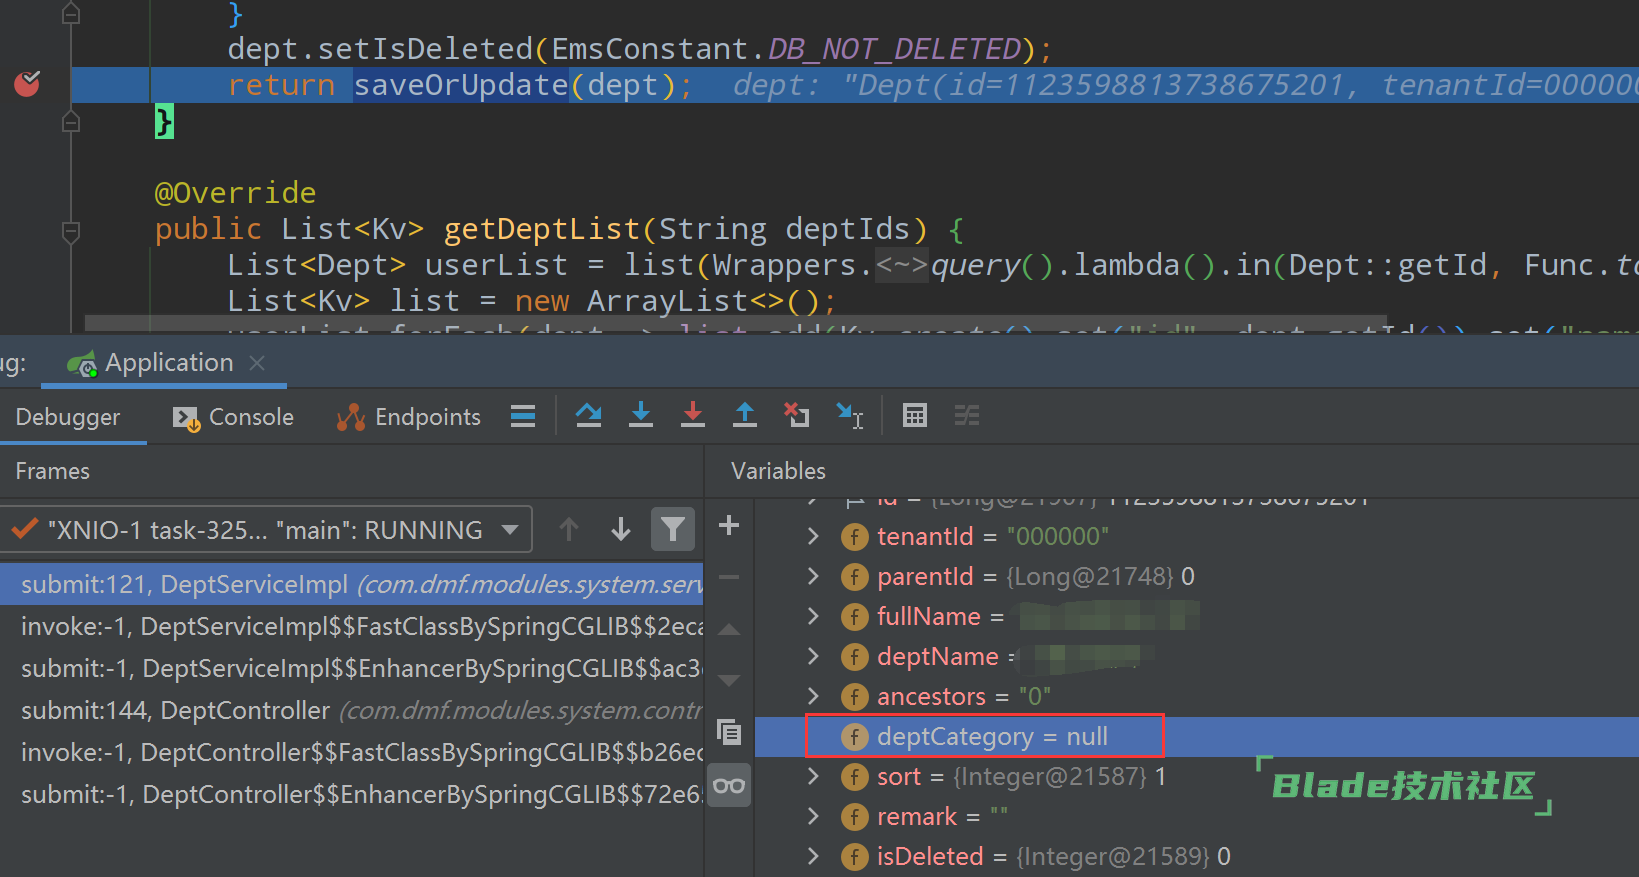1639x877 pixels.
Task: Click the DB_NOT_DELETED constant in code
Action: click(x=894, y=49)
